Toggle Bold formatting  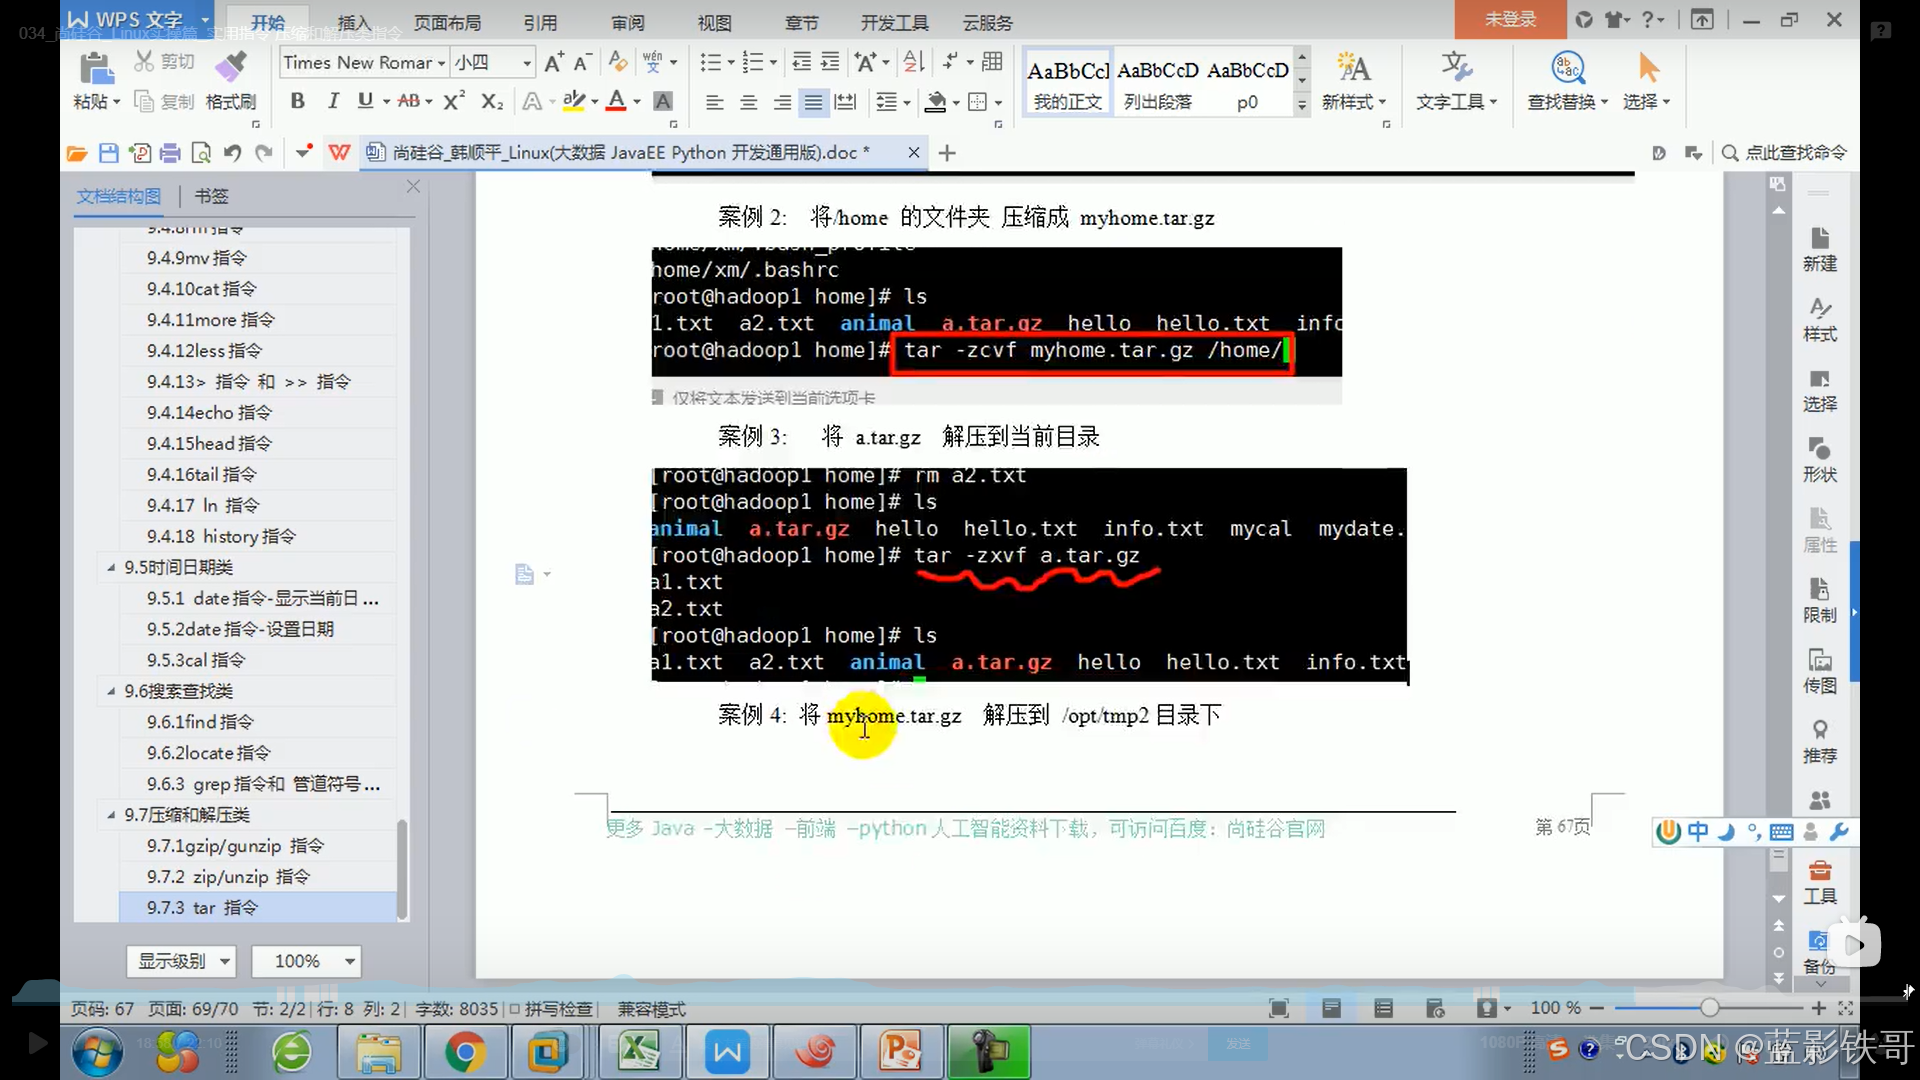pyautogui.click(x=297, y=101)
